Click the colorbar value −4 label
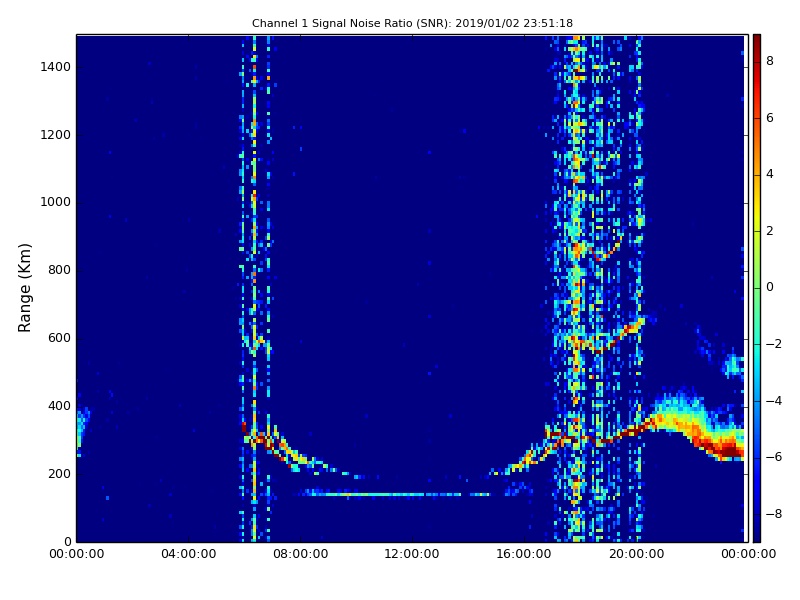Image resolution: width=800 pixels, height=600 pixels. tap(774, 401)
